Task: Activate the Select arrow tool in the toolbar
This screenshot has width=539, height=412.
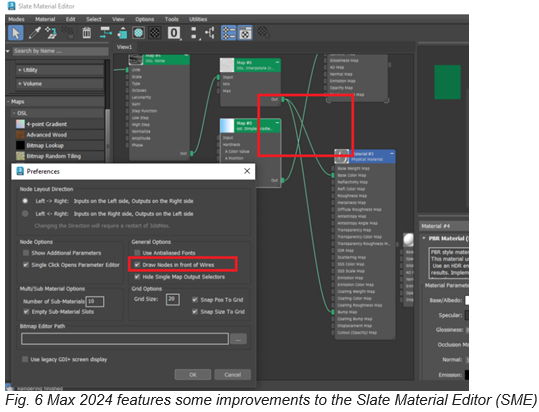Action: [x=15, y=33]
